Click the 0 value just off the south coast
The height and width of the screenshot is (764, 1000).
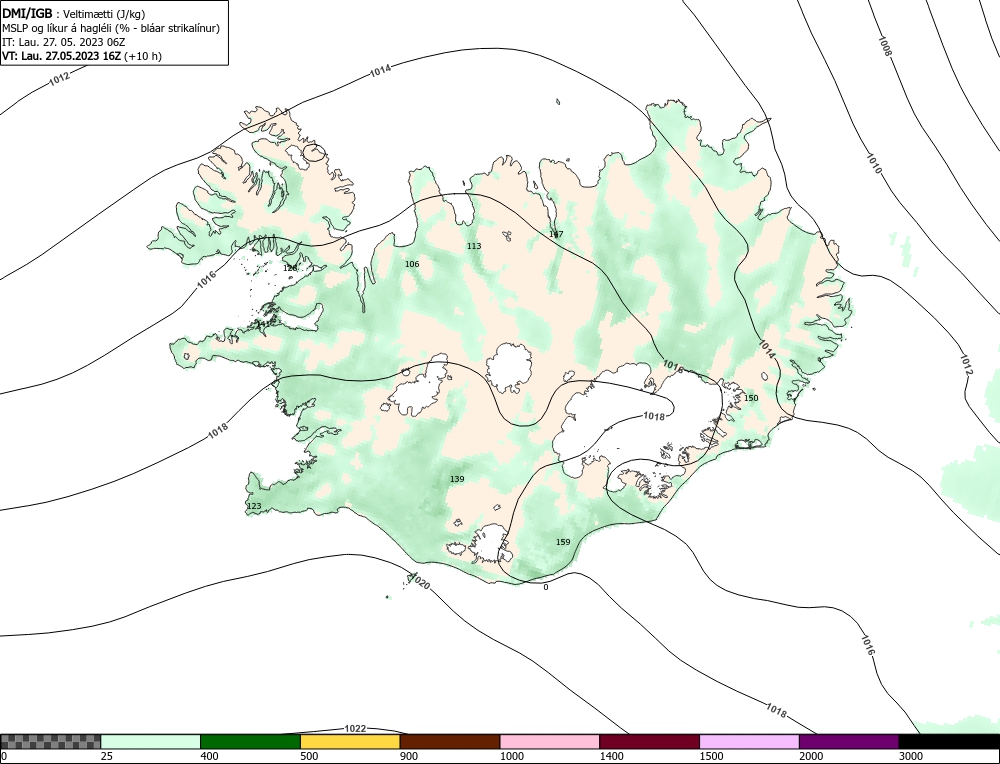(545, 587)
